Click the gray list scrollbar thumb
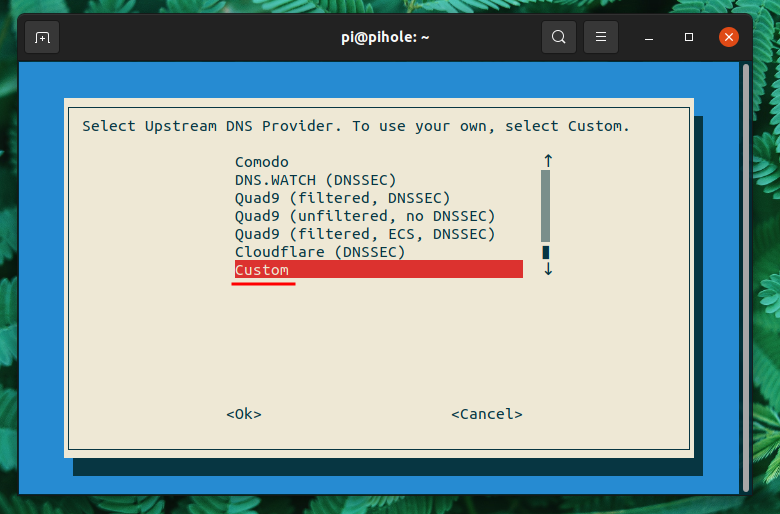780x514 pixels. pyautogui.click(x=546, y=206)
